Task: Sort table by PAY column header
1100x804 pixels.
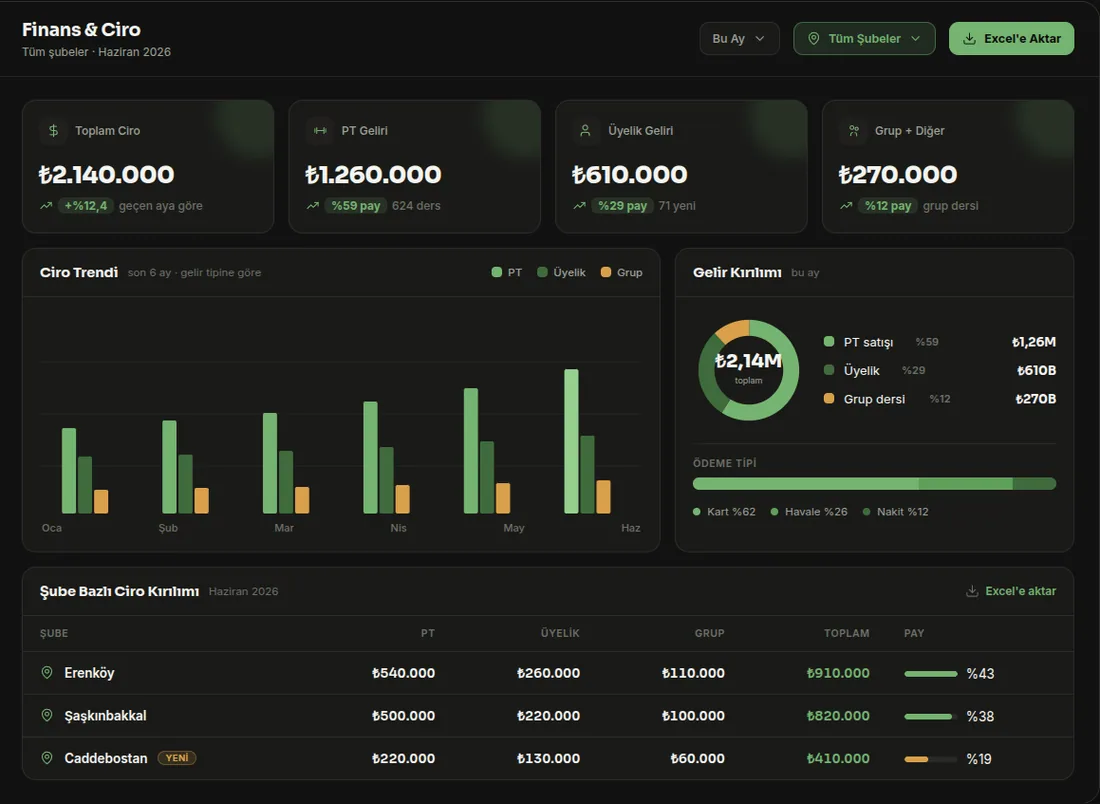Action: 914,634
